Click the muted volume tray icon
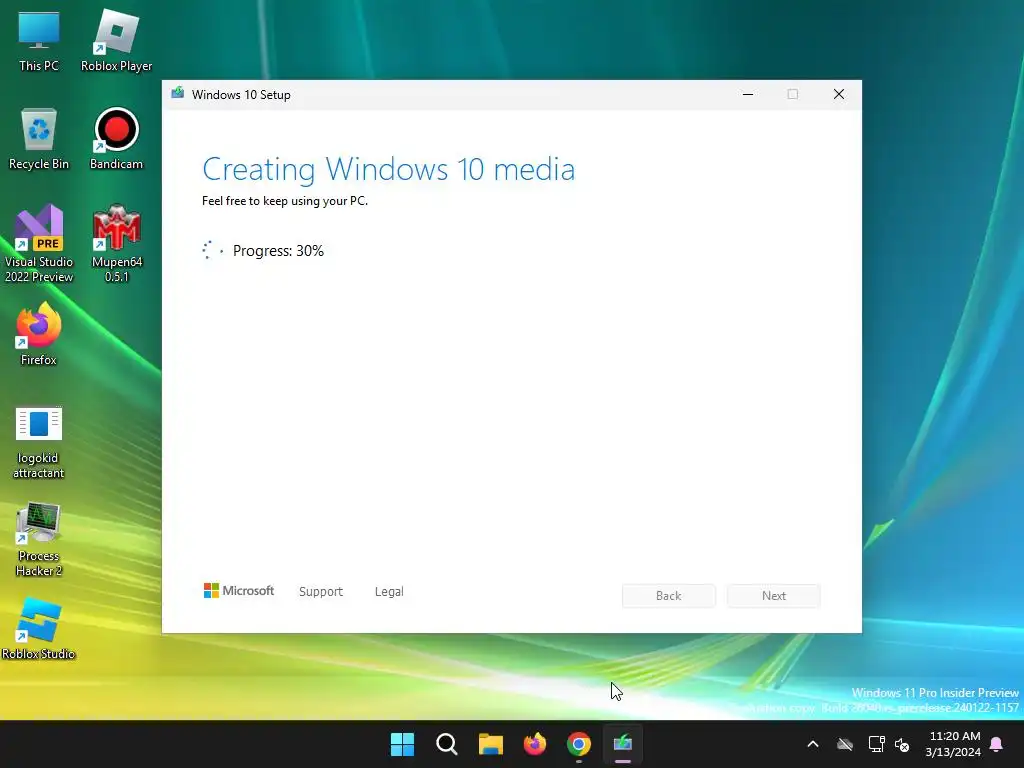1024x768 pixels. pos(903,744)
